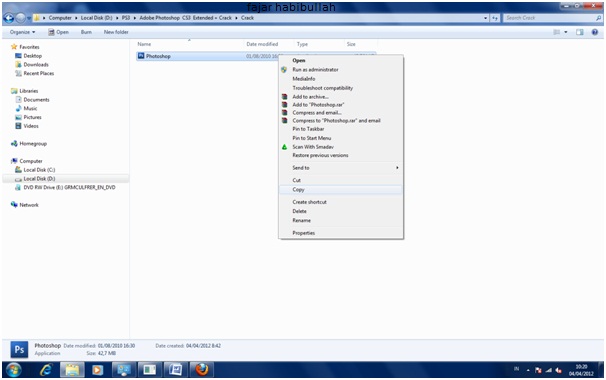Image resolution: width=606 pixels, height=380 pixels.
Task: Click the taskbar clock showing 10:20
Action: (x=581, y=370)
